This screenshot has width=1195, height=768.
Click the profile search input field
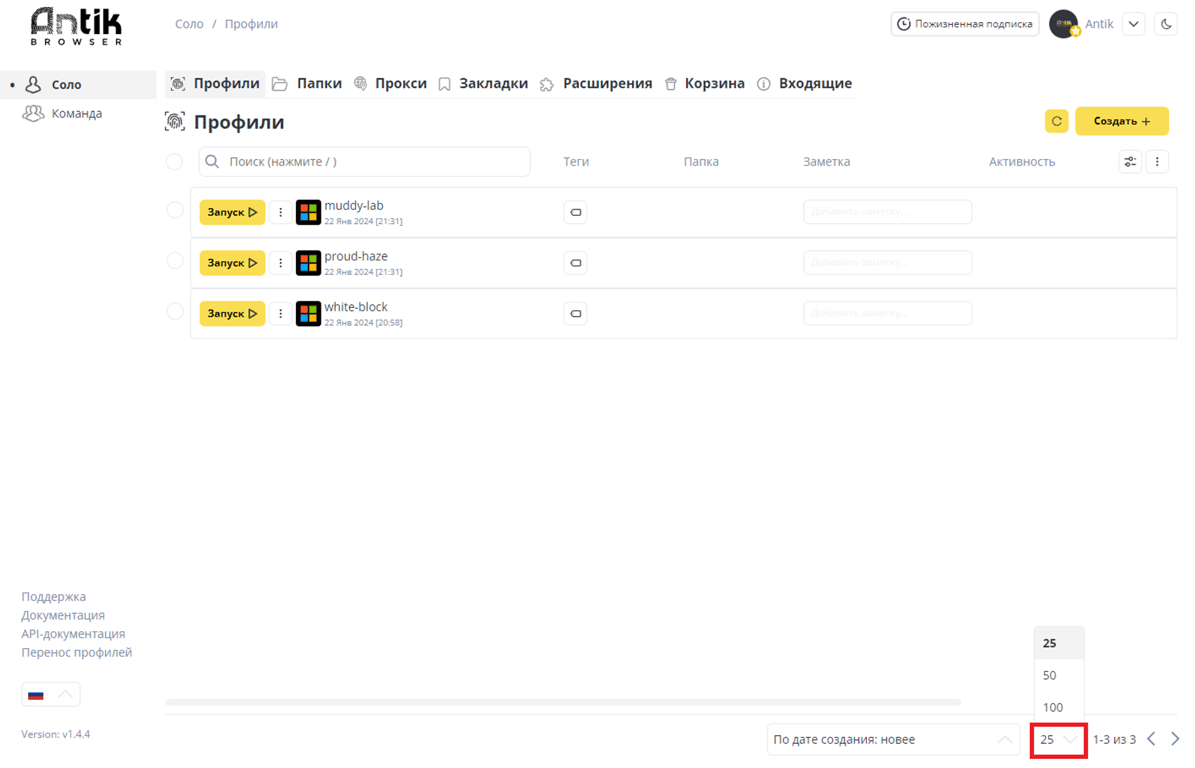[x=365, y=162]
